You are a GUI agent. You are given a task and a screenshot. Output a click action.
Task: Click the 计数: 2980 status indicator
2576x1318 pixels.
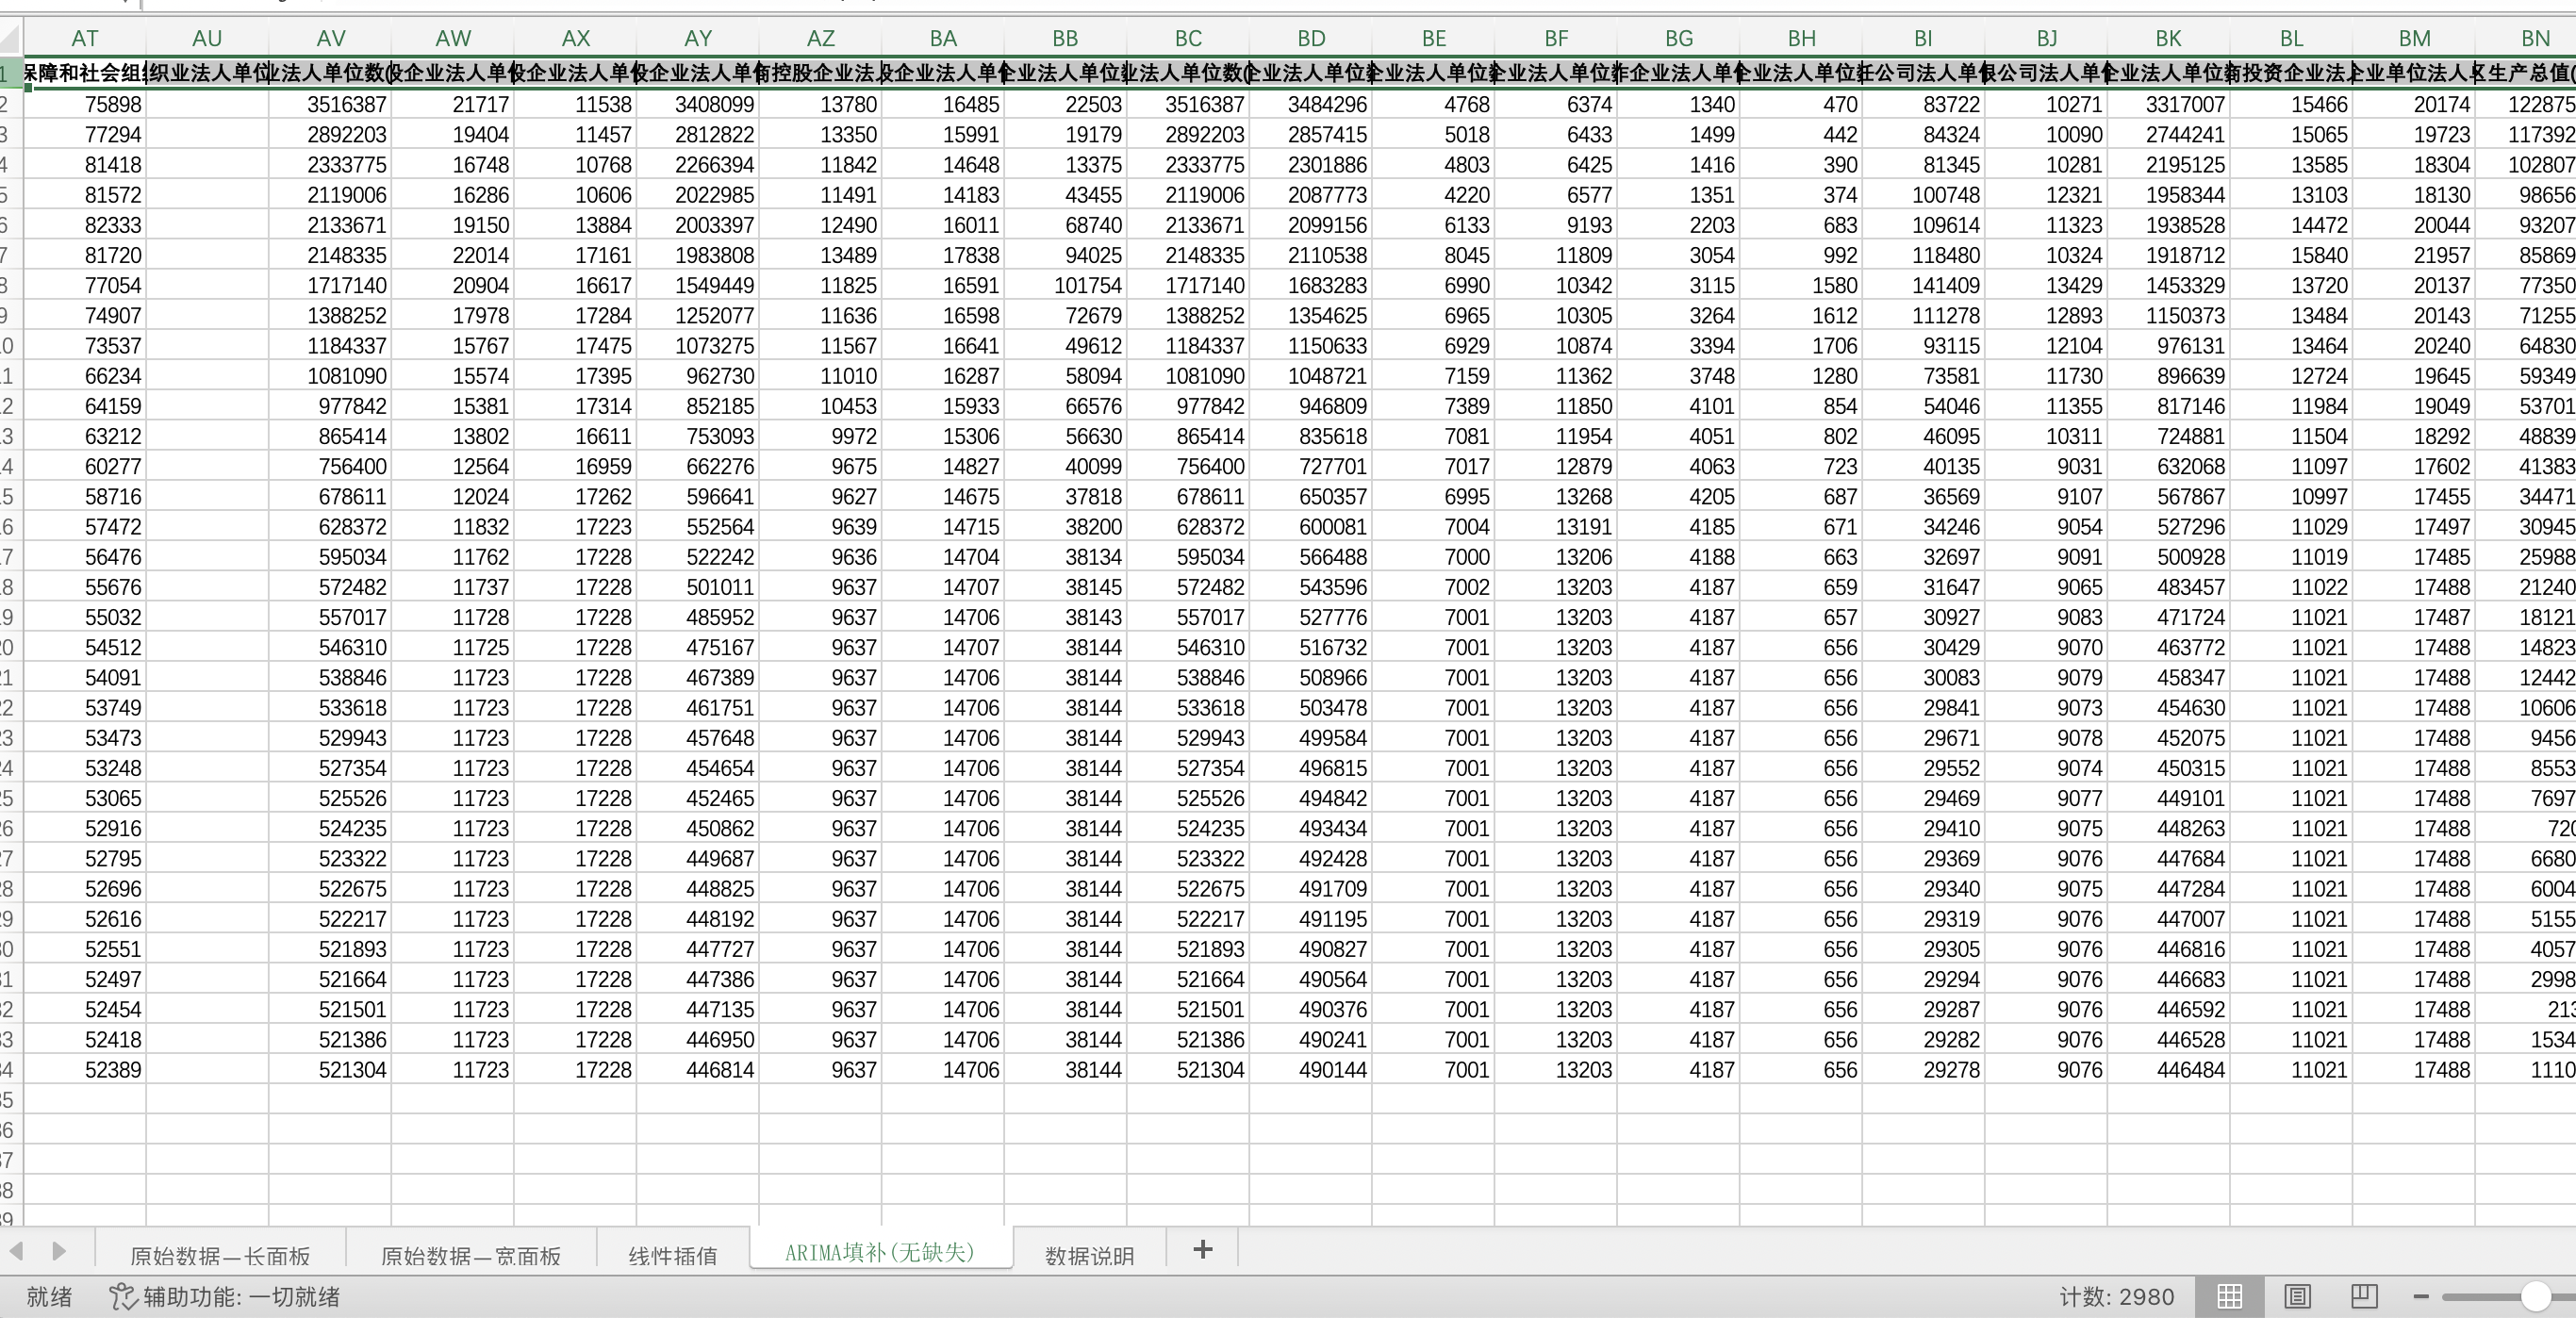click(2117, 1297)
